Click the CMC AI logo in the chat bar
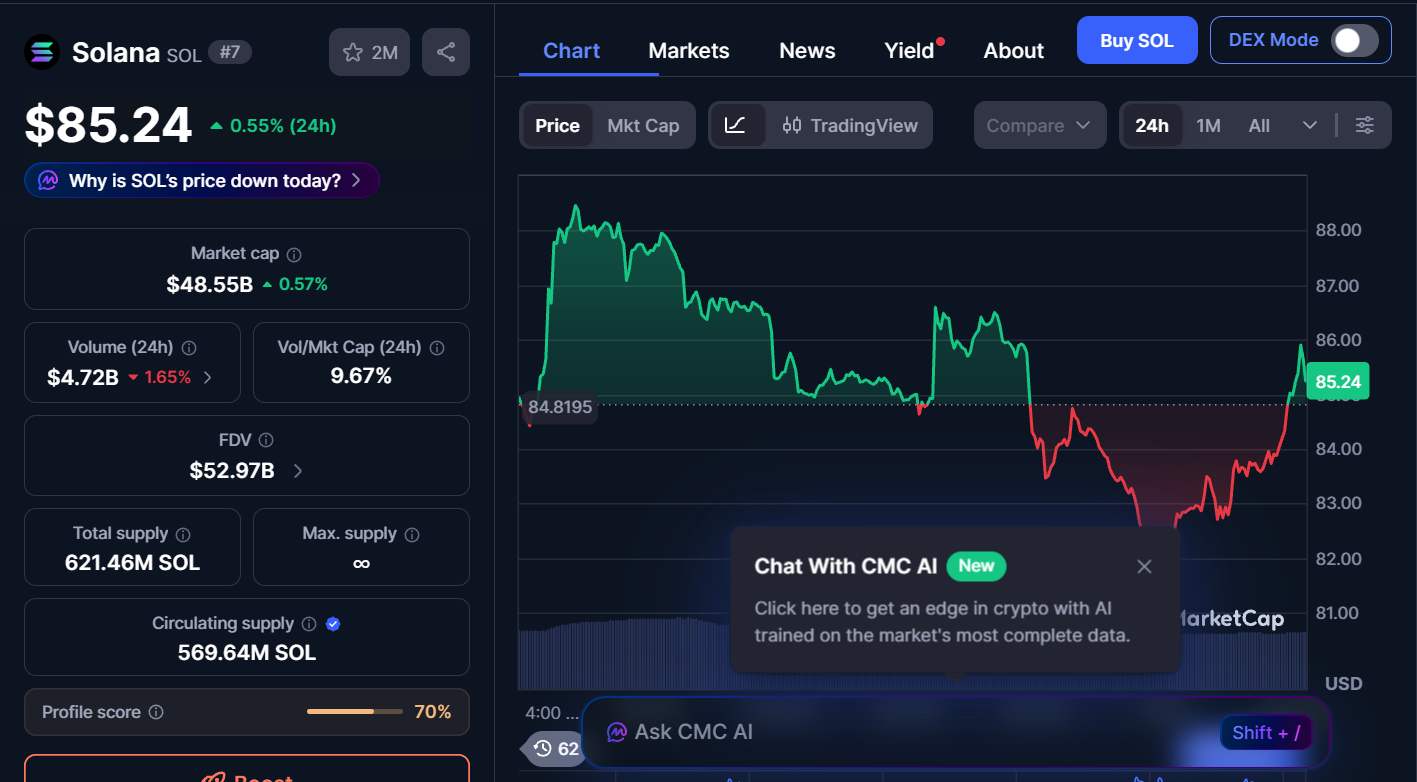 click(x=615, y=732)
